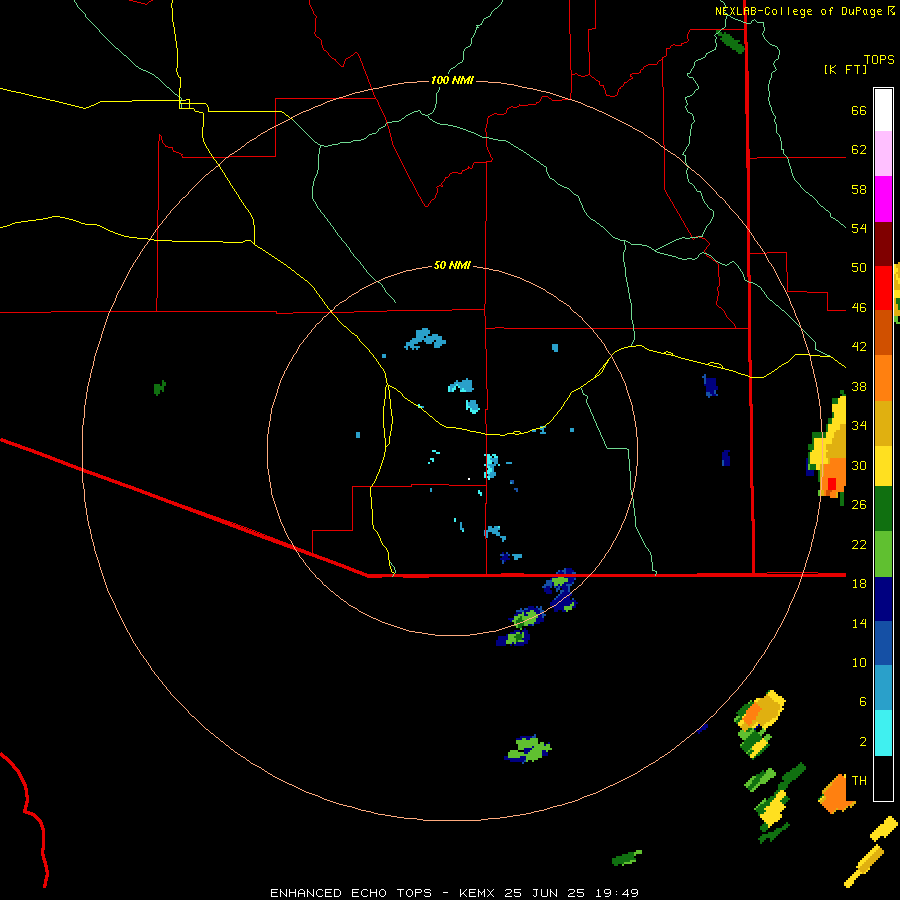Click the "26" legend value
The height and width of the screenshot is (900, 900).
(859, 505)
